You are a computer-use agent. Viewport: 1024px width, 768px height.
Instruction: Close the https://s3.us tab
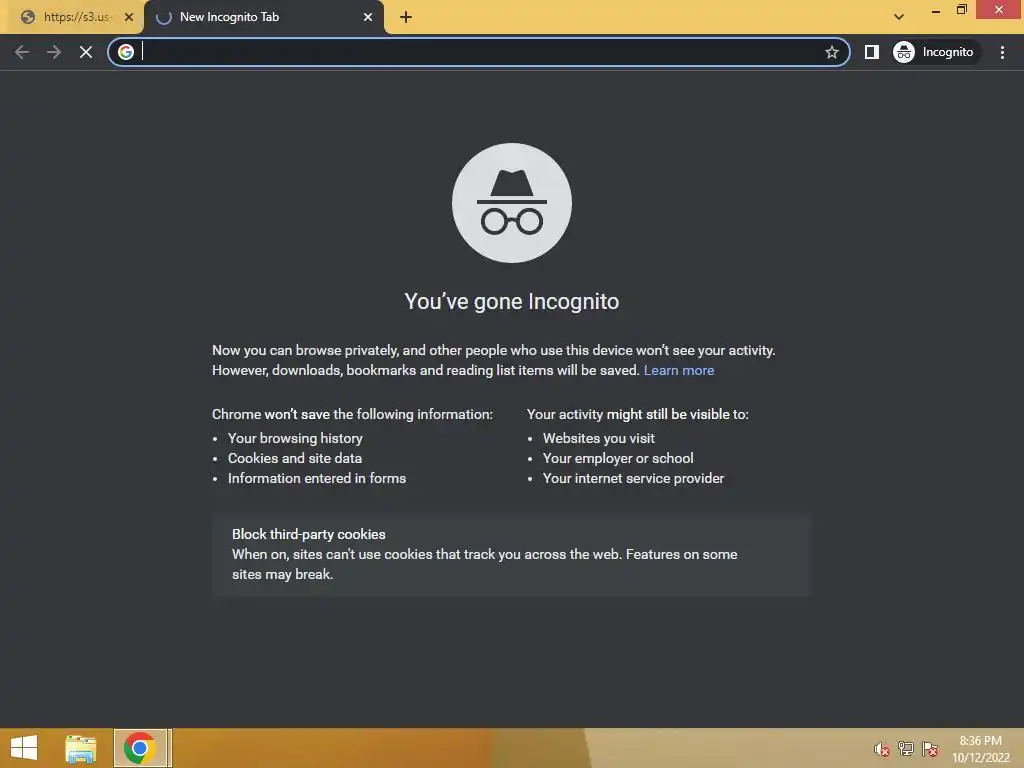click(x=129, y=17)
